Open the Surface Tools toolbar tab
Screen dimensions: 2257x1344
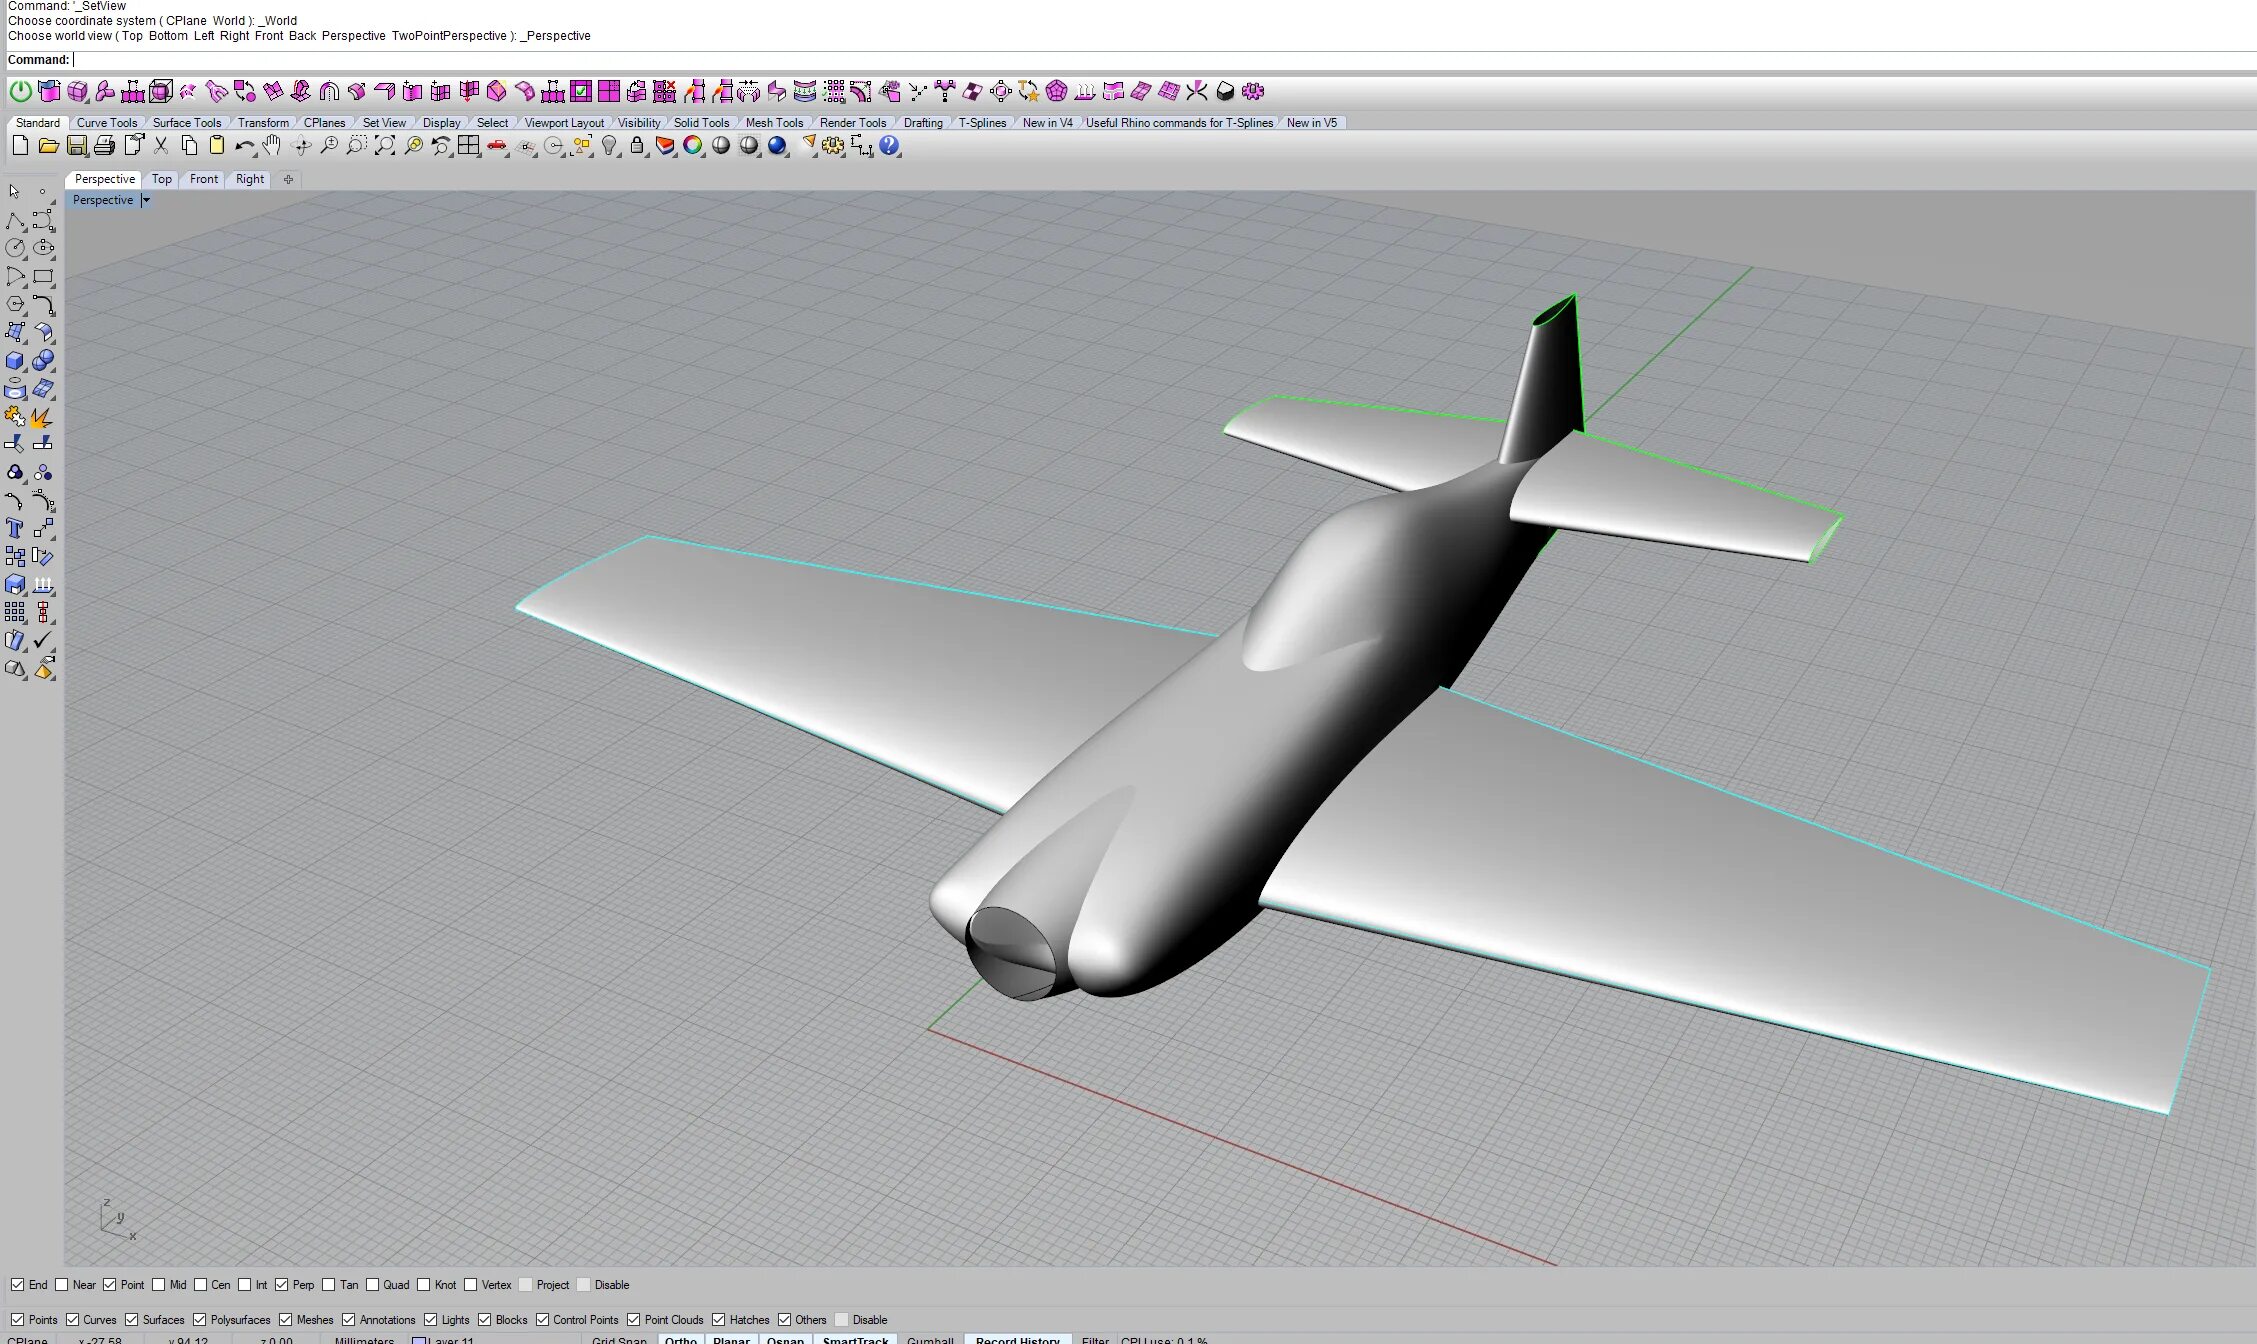[187, 123]
